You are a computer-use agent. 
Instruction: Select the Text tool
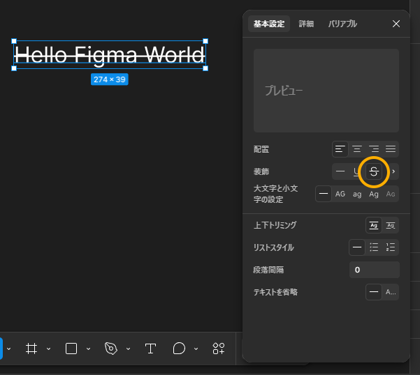coord(151,349)
